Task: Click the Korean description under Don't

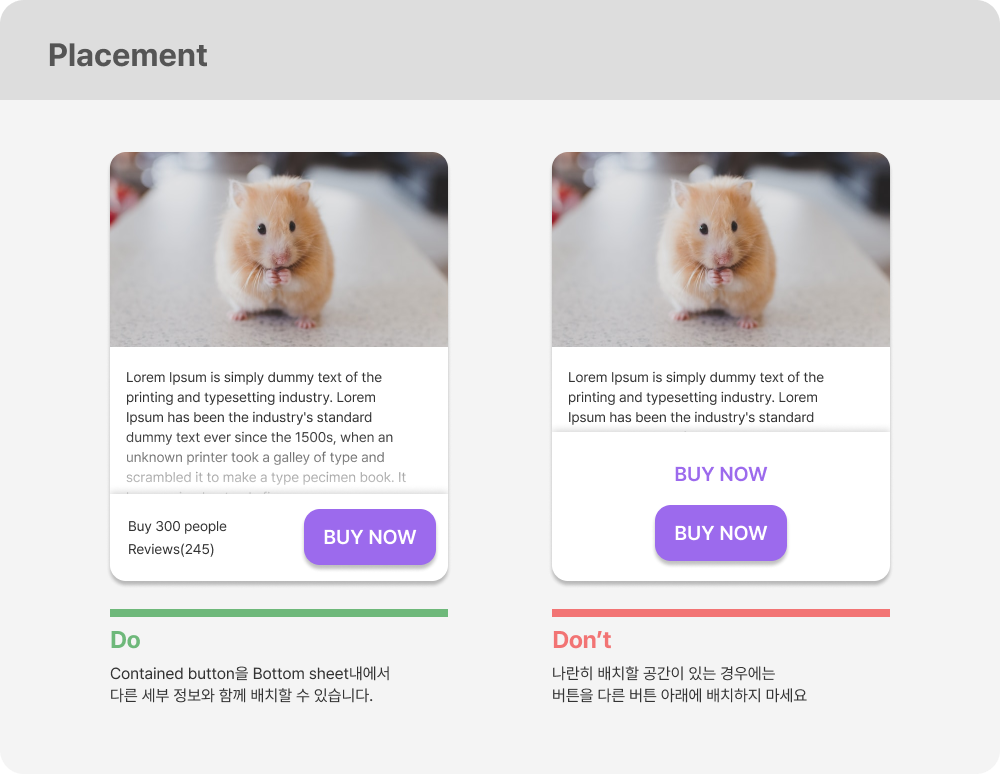Action: (679, 684)
